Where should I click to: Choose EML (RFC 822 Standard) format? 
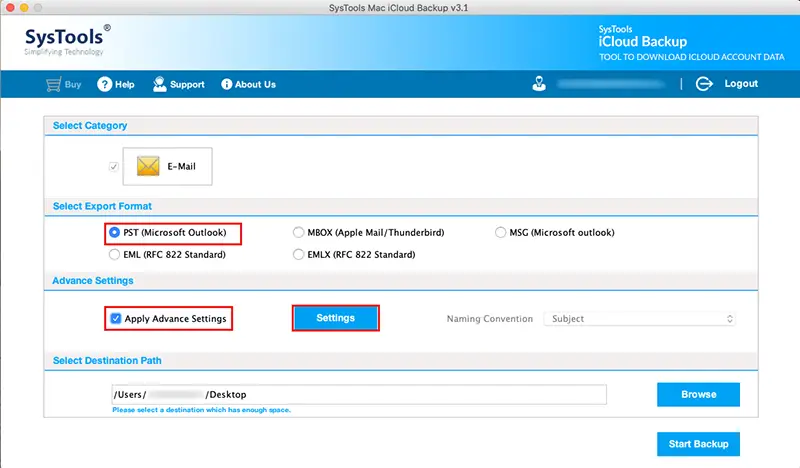114,254
